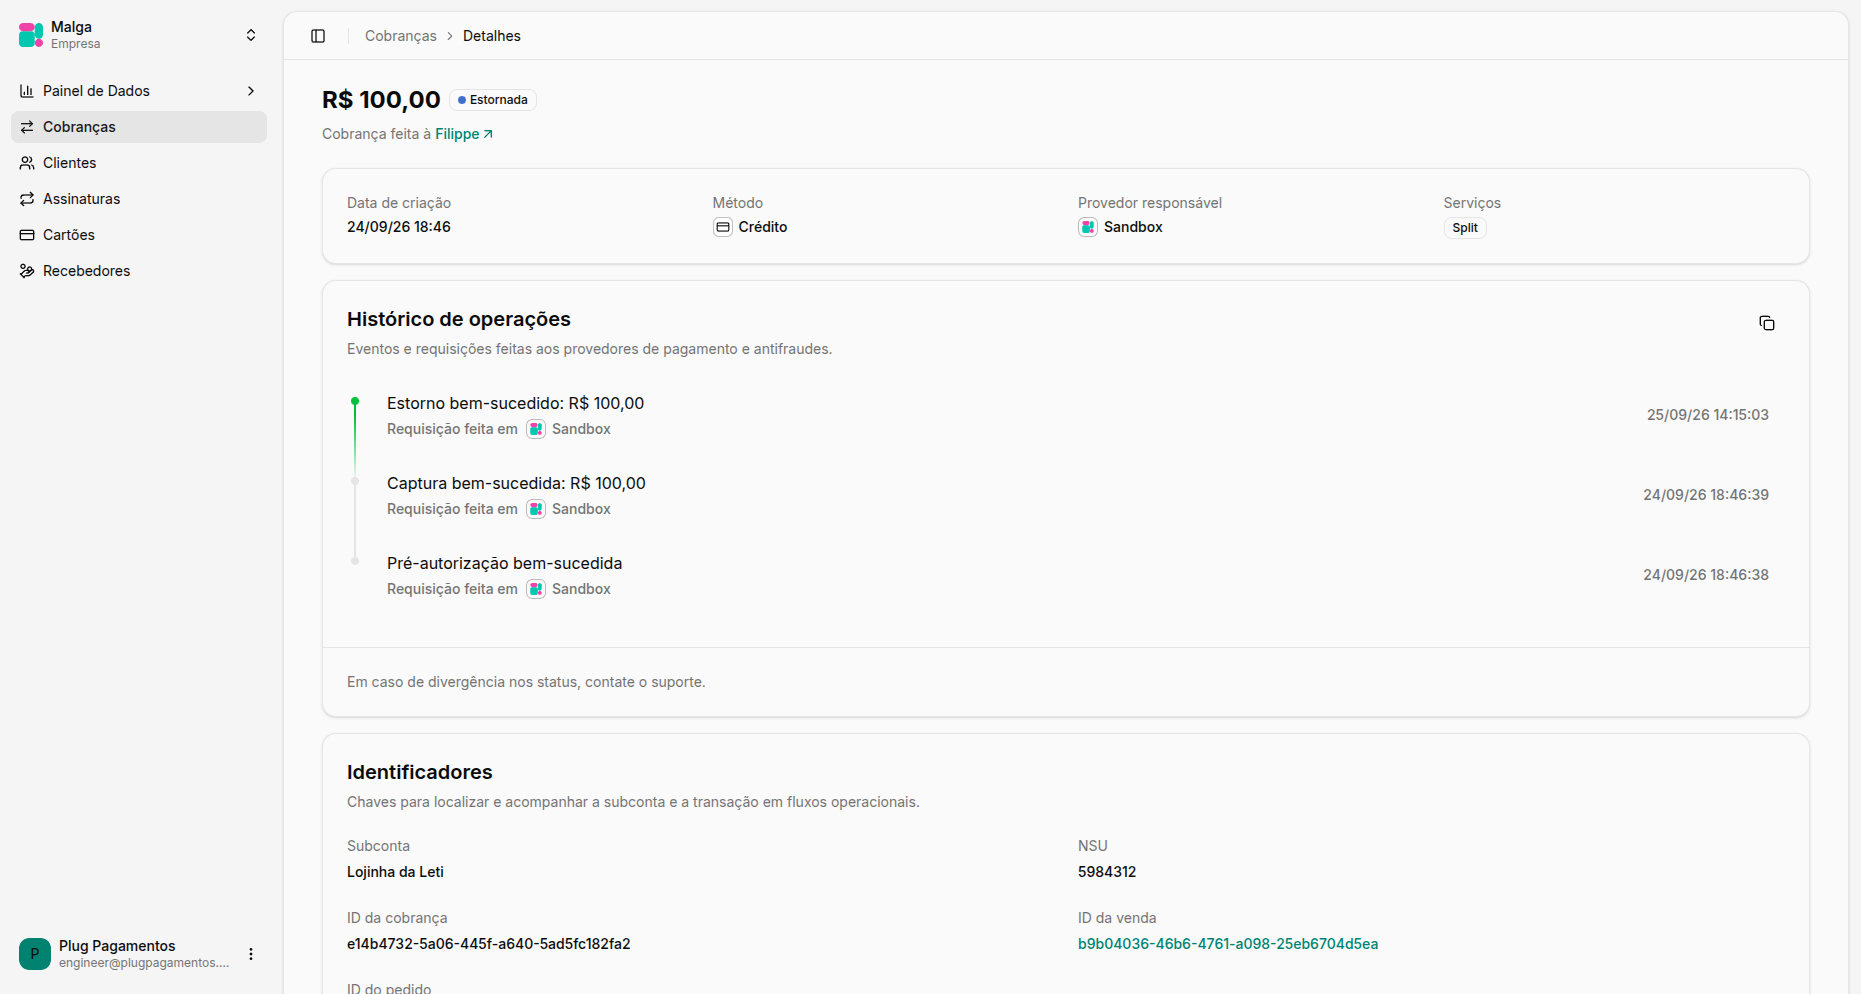Click the green timeline marker for Estorno
Viewport: 1861px width, 994px height.
[x=355, y=401]
